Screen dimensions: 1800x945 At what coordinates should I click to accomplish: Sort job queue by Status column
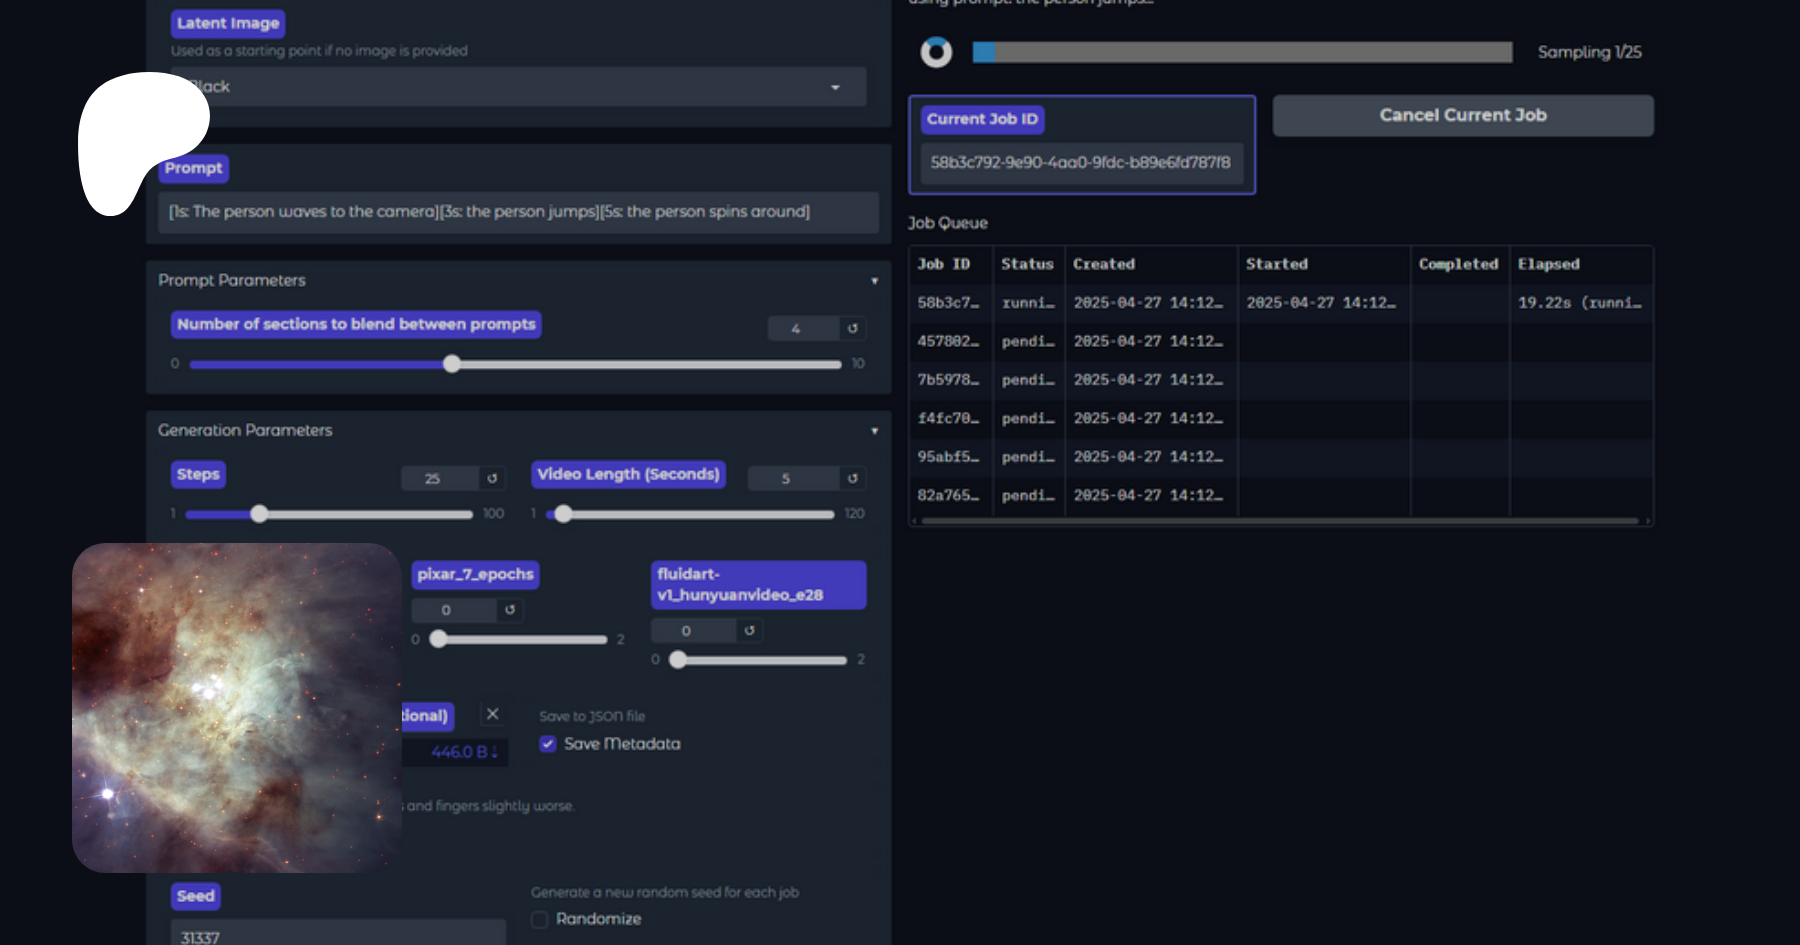pyautogui.click(x=1027, y=264)
